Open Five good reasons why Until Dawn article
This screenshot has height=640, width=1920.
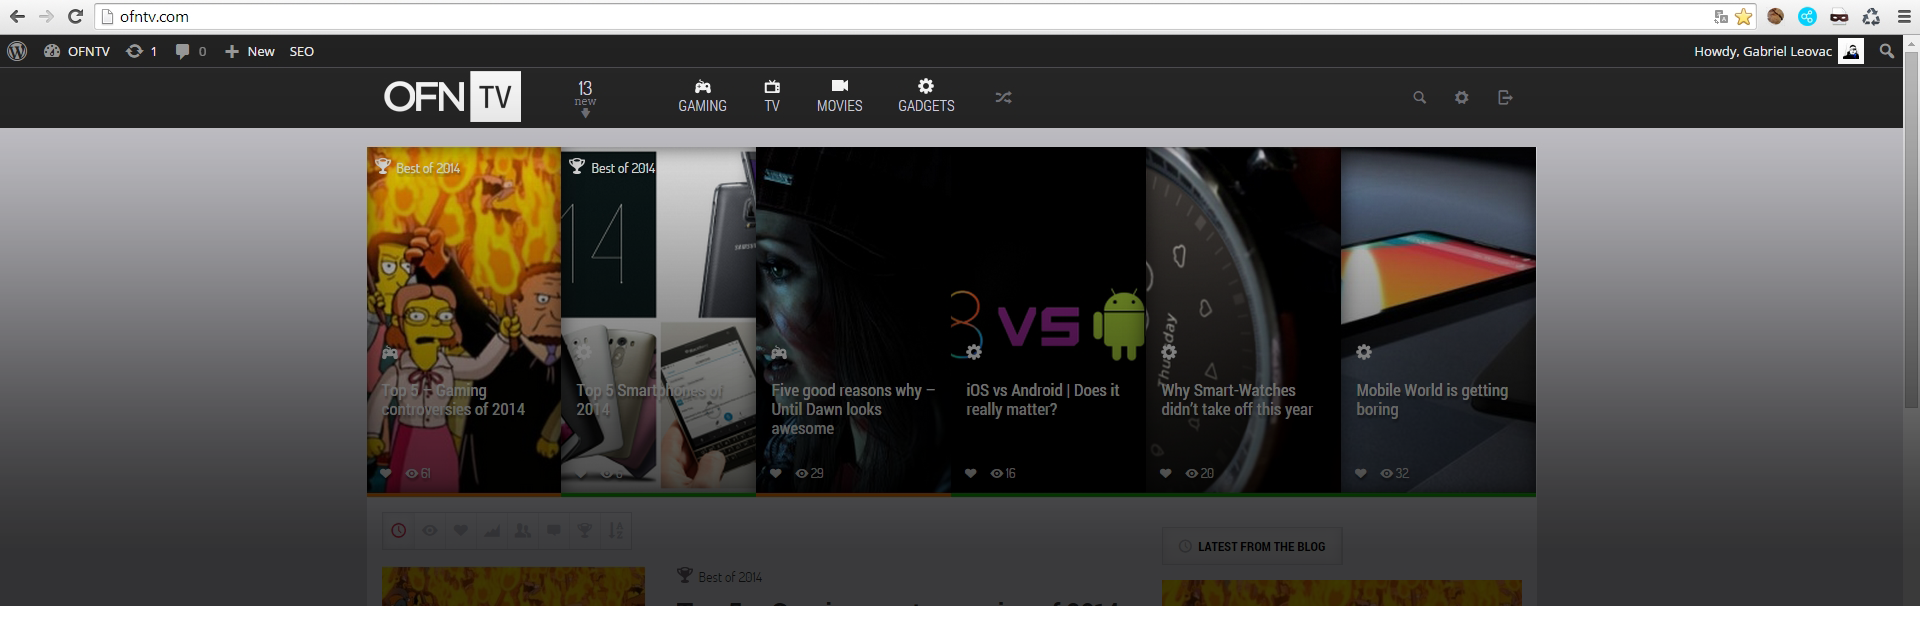pos(853,320)
